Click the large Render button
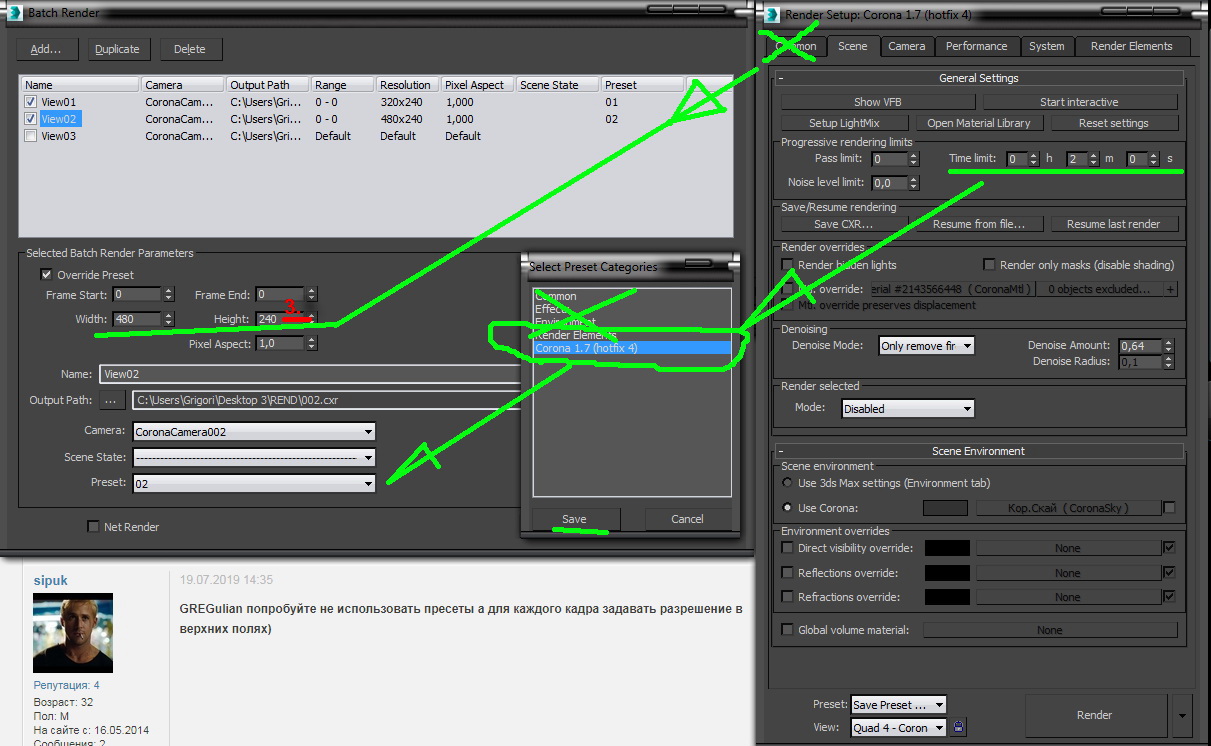1211x746 pixels. click(x=1095, y=715)
